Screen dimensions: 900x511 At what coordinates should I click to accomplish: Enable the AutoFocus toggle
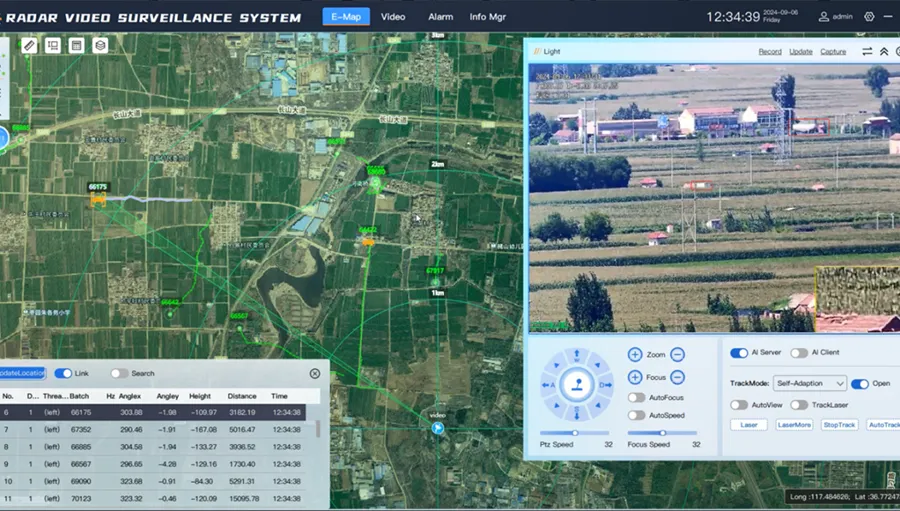tap(636, 398)
